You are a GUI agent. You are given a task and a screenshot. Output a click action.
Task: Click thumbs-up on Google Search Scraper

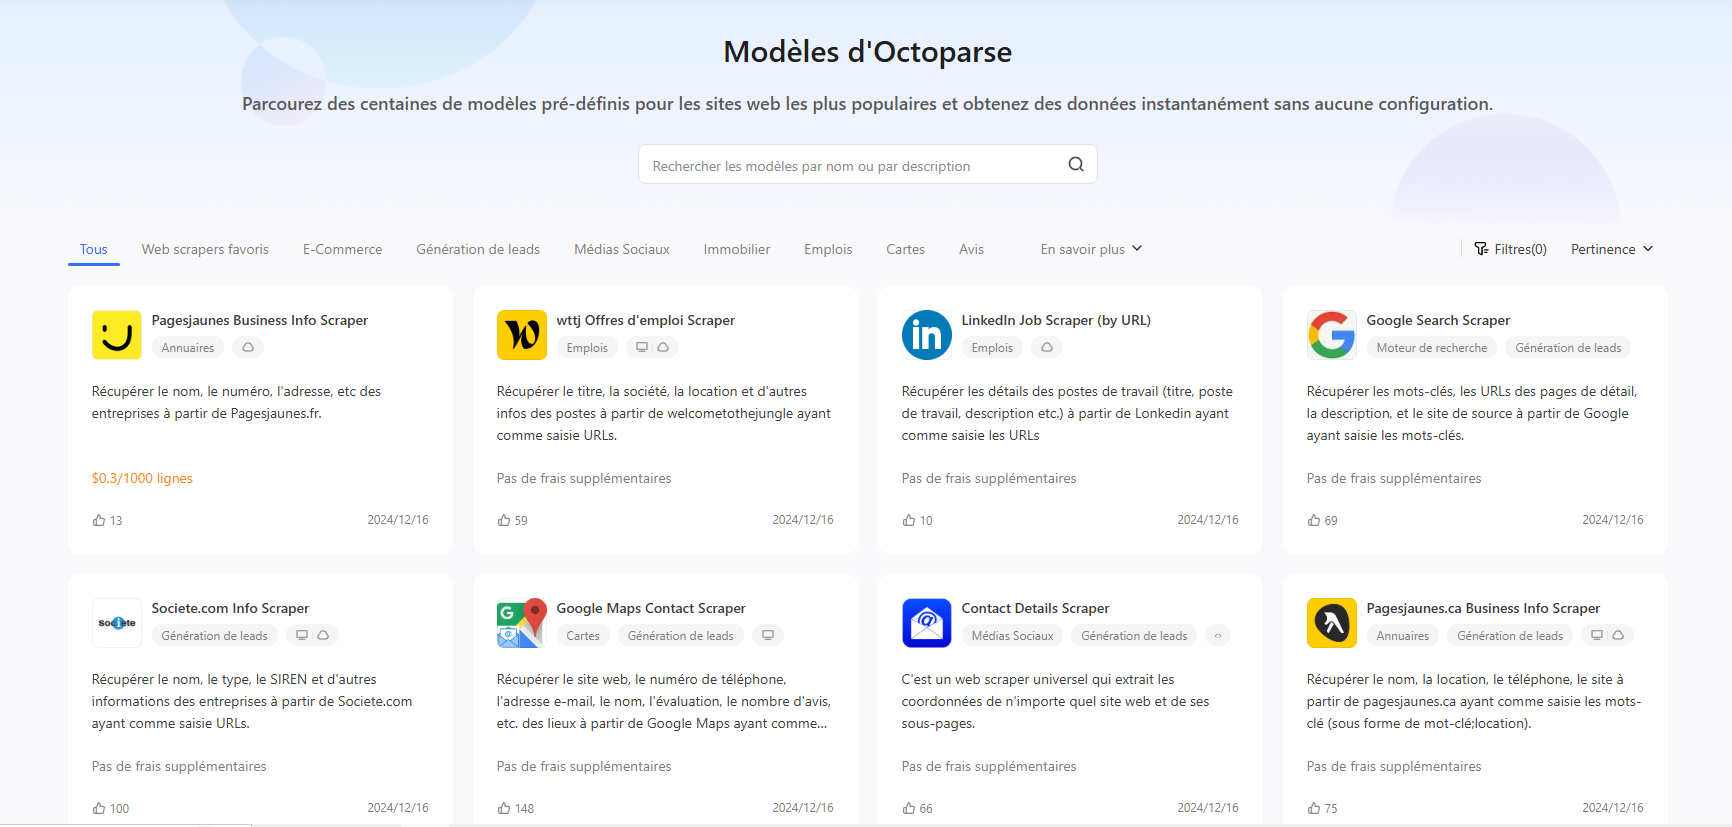pyautogui.click(x=1314, y=520)
